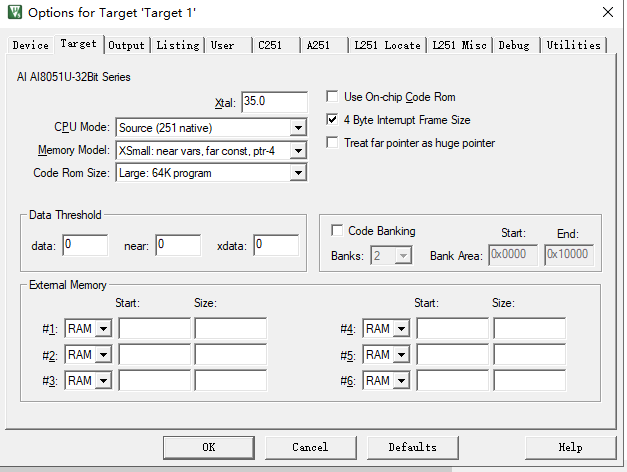The height and width of the screenshot is (472, 627).
Task: Open the #4 external memory type dropdown
Action: 386,328
